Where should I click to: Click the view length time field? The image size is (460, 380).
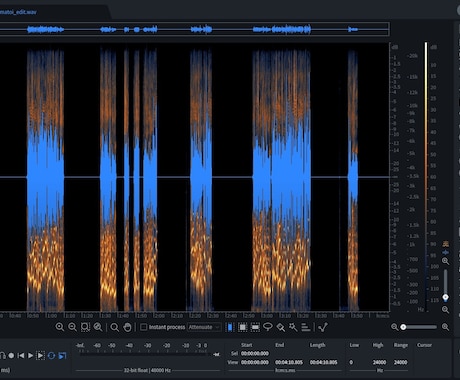[x=323, y=362]
